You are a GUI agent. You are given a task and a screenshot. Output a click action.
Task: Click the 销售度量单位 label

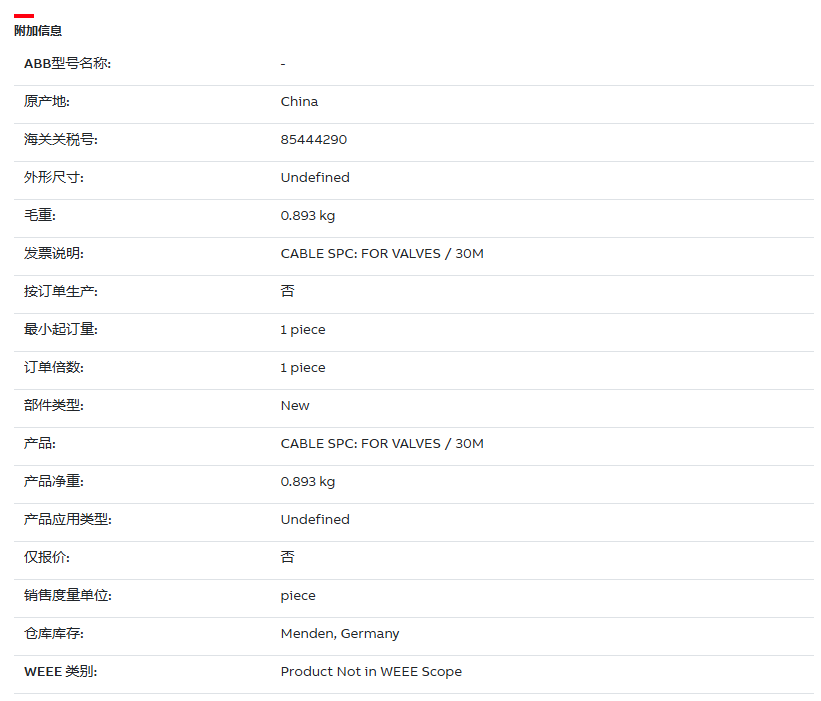[68, 595]
